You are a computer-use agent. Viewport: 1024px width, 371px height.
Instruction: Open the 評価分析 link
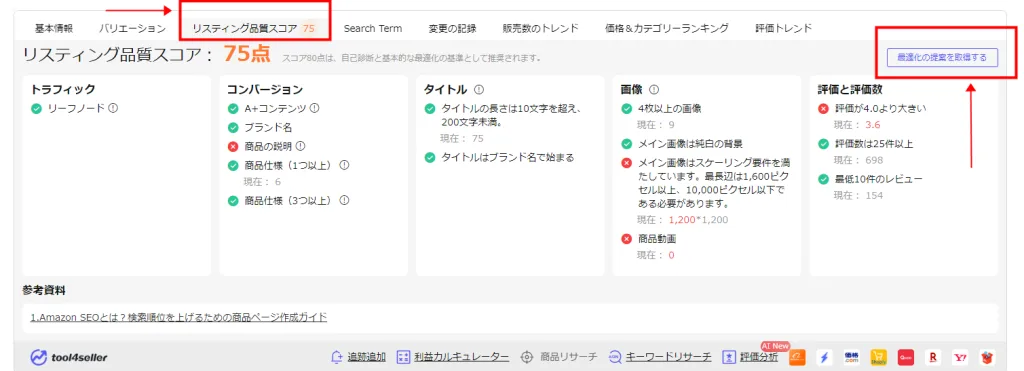coord(759,357)
